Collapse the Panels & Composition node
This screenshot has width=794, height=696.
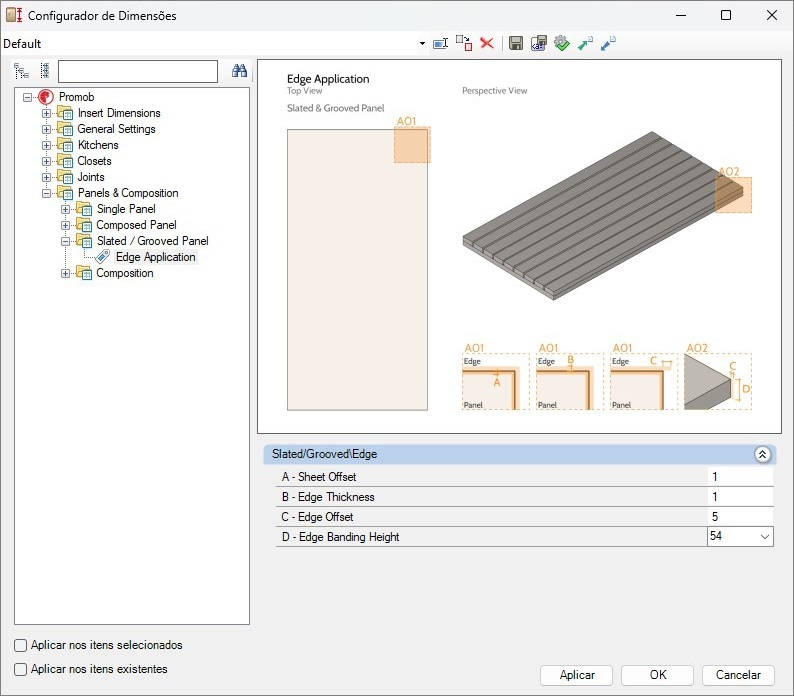47,194
